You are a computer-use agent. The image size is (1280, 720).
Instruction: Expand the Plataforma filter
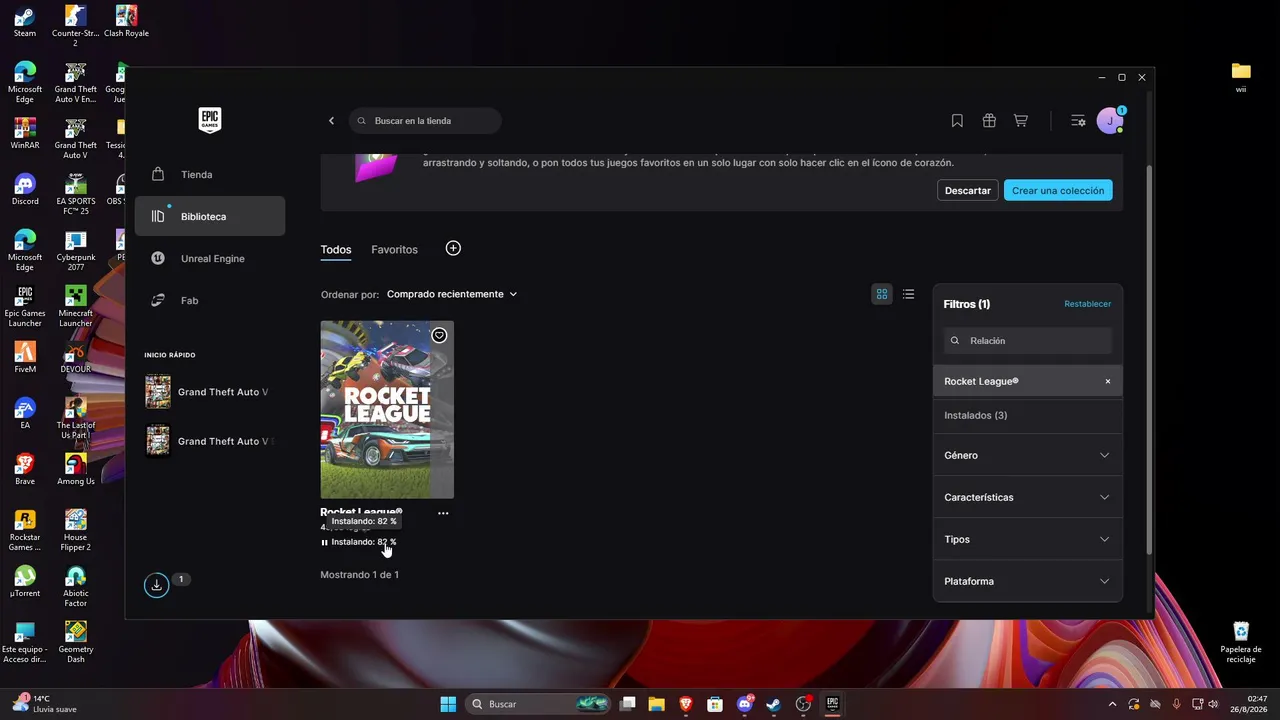pyautogui.click(x=1027, y=581)
